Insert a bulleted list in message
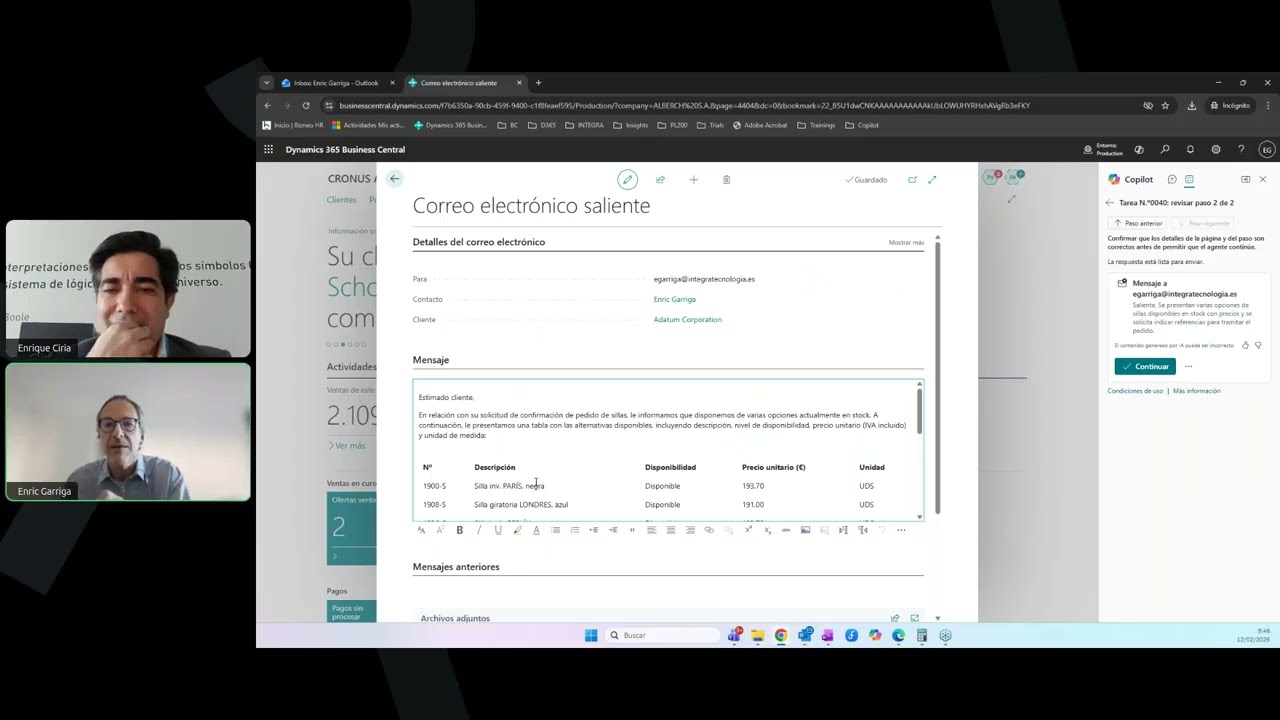Viewport: 1280px width, 720px height. [x=555, y=530]
